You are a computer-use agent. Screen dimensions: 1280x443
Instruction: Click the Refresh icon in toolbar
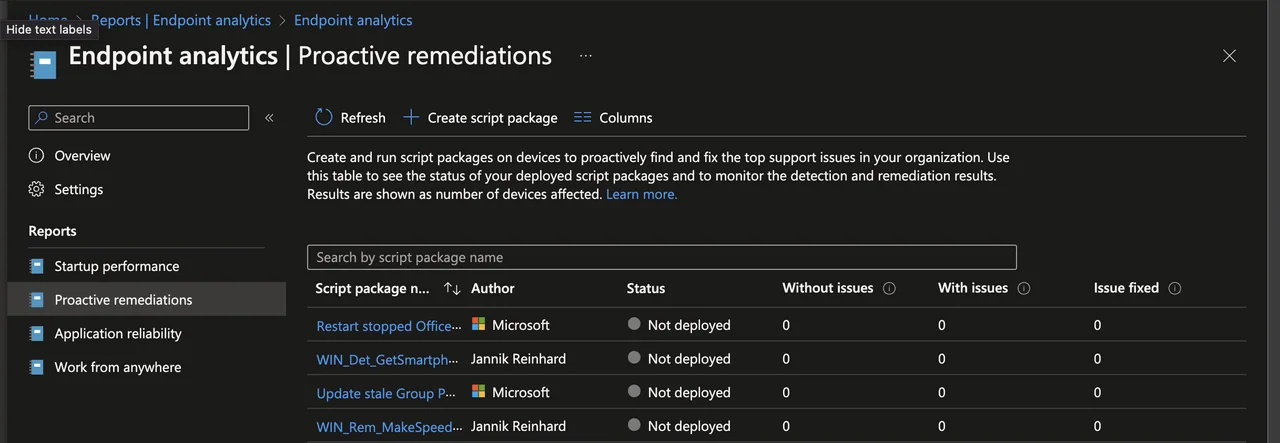[x=323, y=117]
